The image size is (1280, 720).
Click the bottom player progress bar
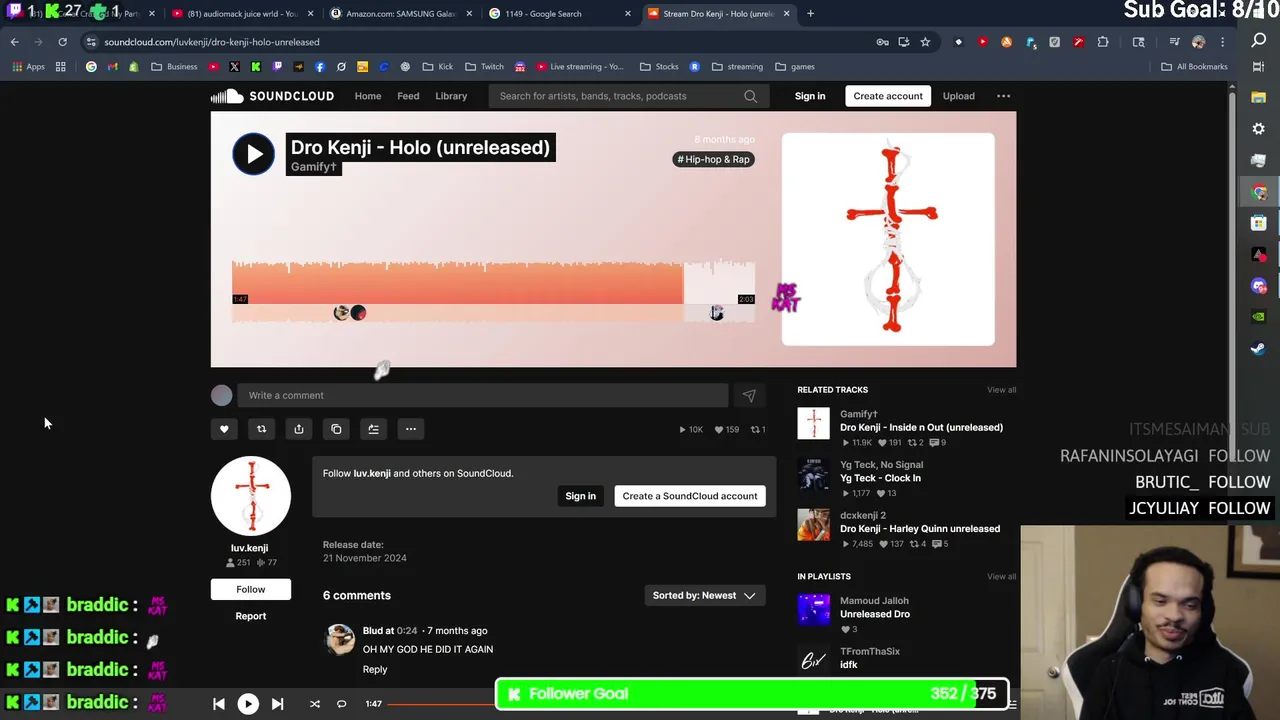pos(443,704)
